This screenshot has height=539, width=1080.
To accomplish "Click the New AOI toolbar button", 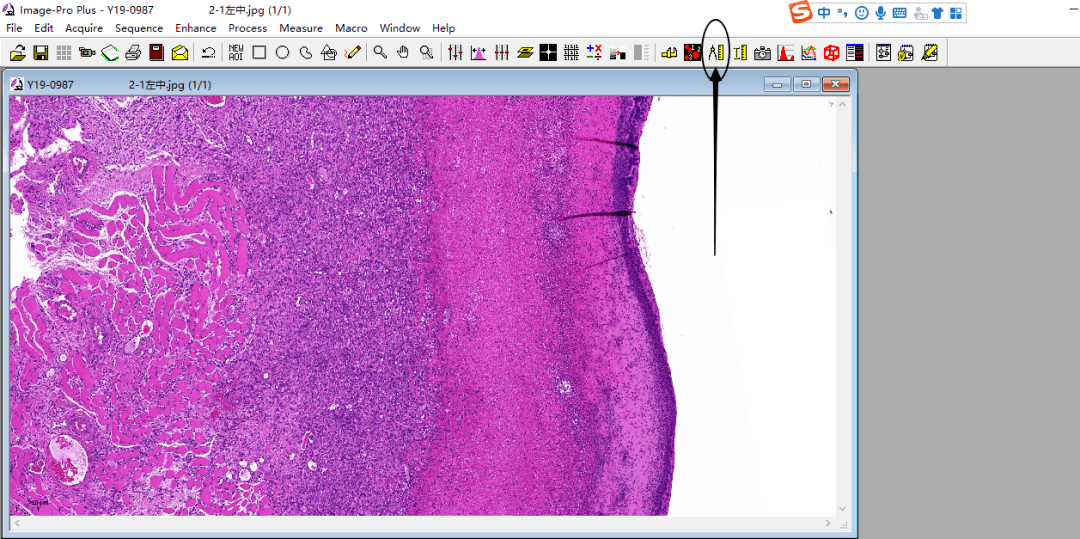I will point(236,53).
